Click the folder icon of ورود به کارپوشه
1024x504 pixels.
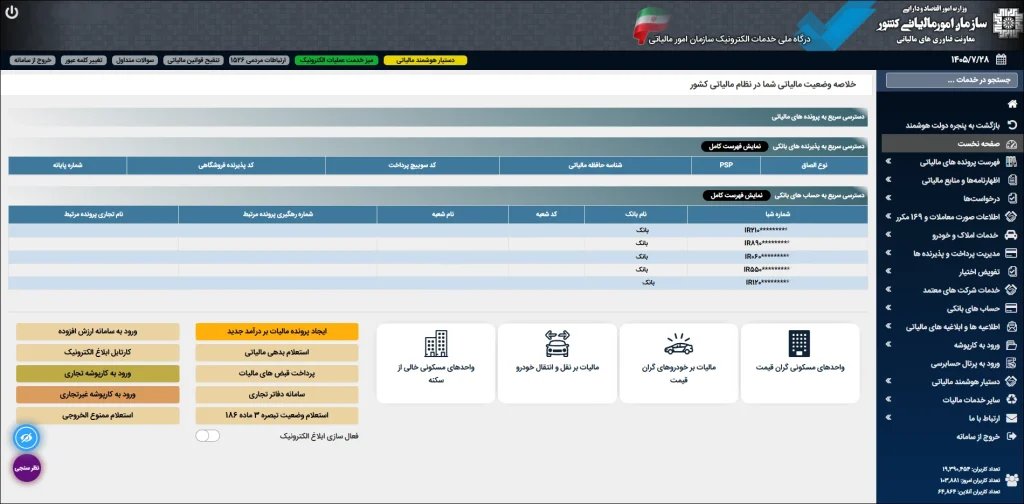pos(1012,345)
